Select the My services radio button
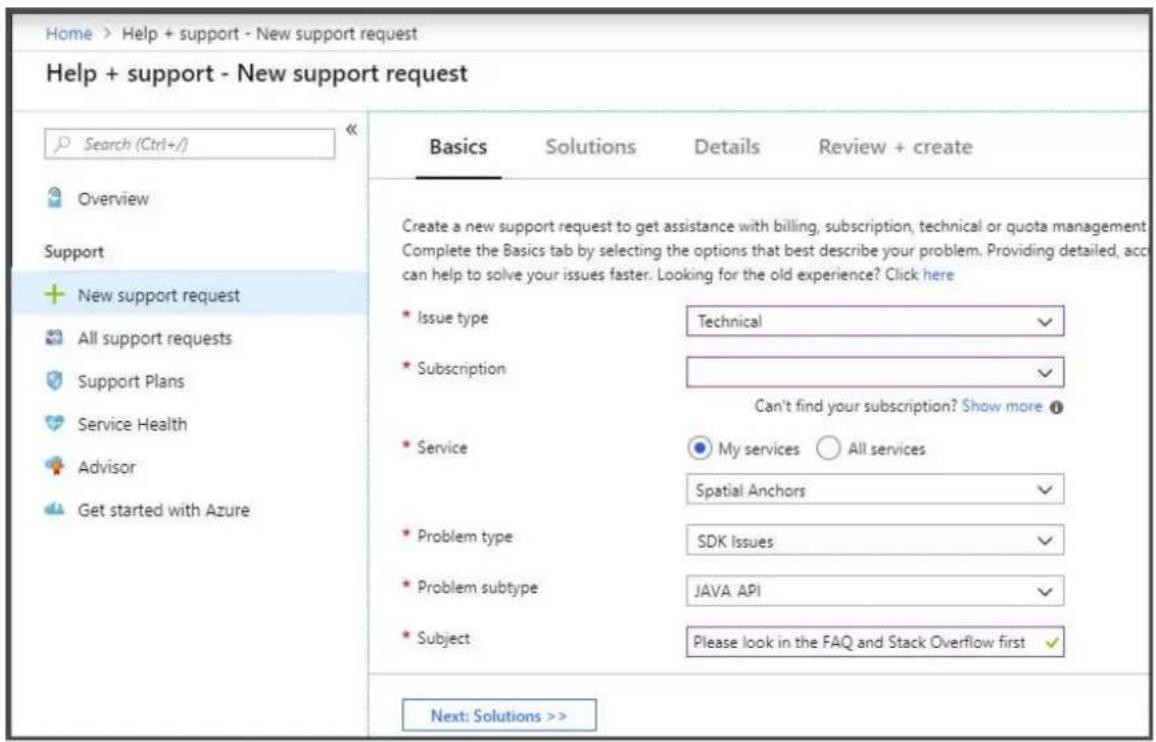1156x742 pixels. [699, 448]
